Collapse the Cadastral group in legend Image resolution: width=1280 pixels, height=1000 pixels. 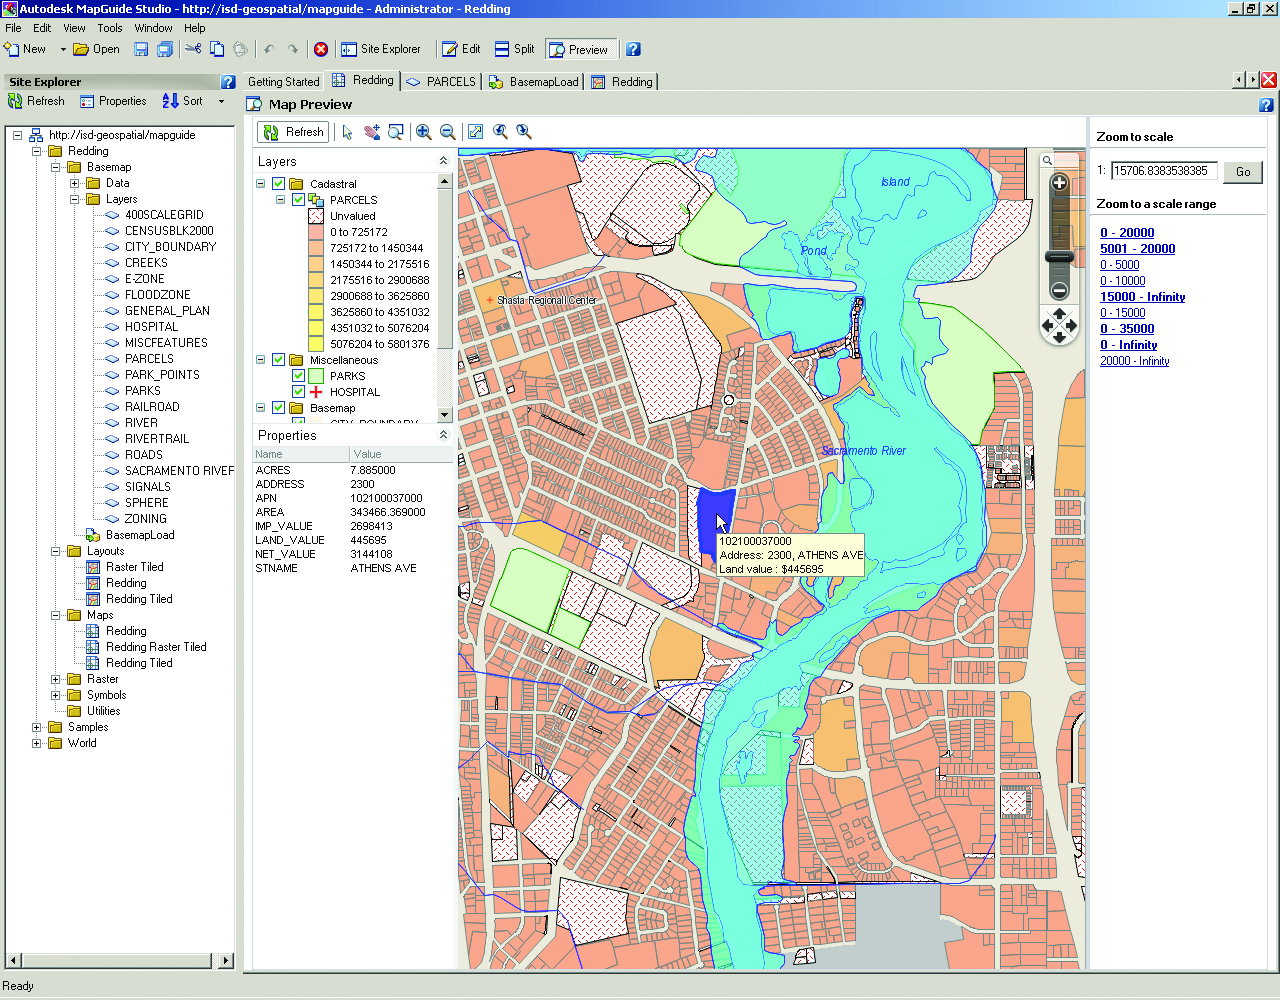(261, 184)
